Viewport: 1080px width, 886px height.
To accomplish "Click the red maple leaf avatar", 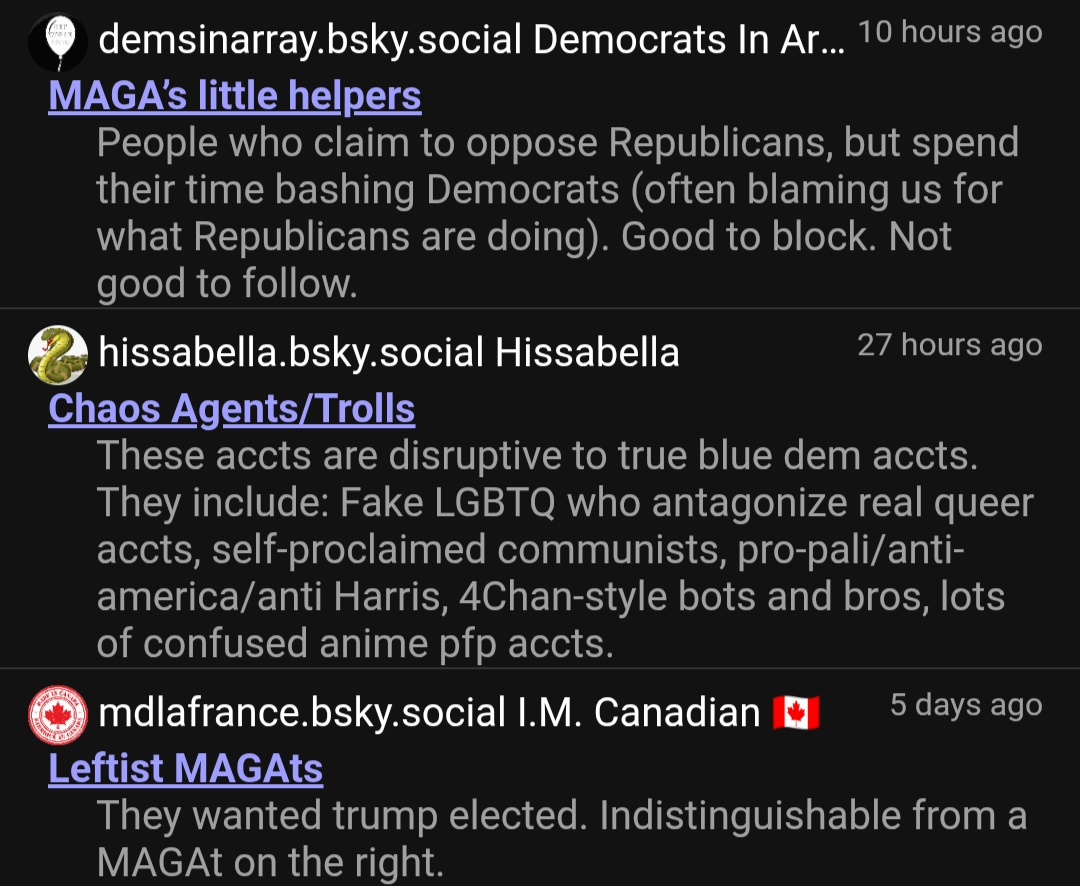I will click(58, 713).
